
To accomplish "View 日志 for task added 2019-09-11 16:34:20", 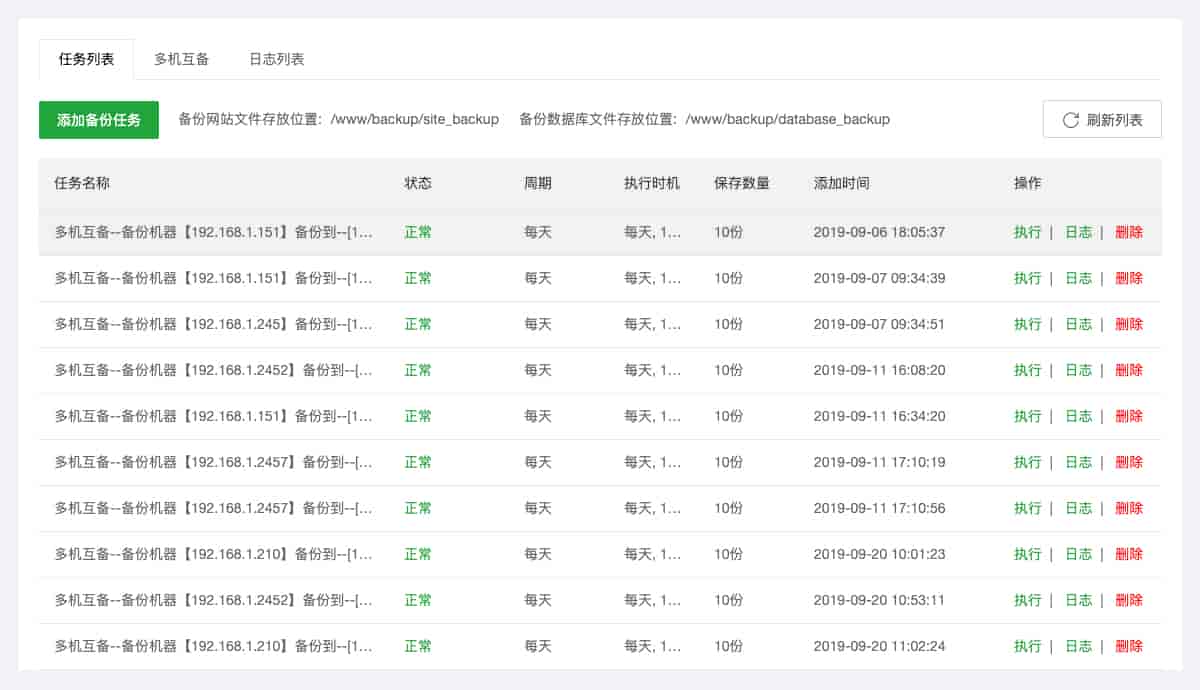I will coord(1078,416).
